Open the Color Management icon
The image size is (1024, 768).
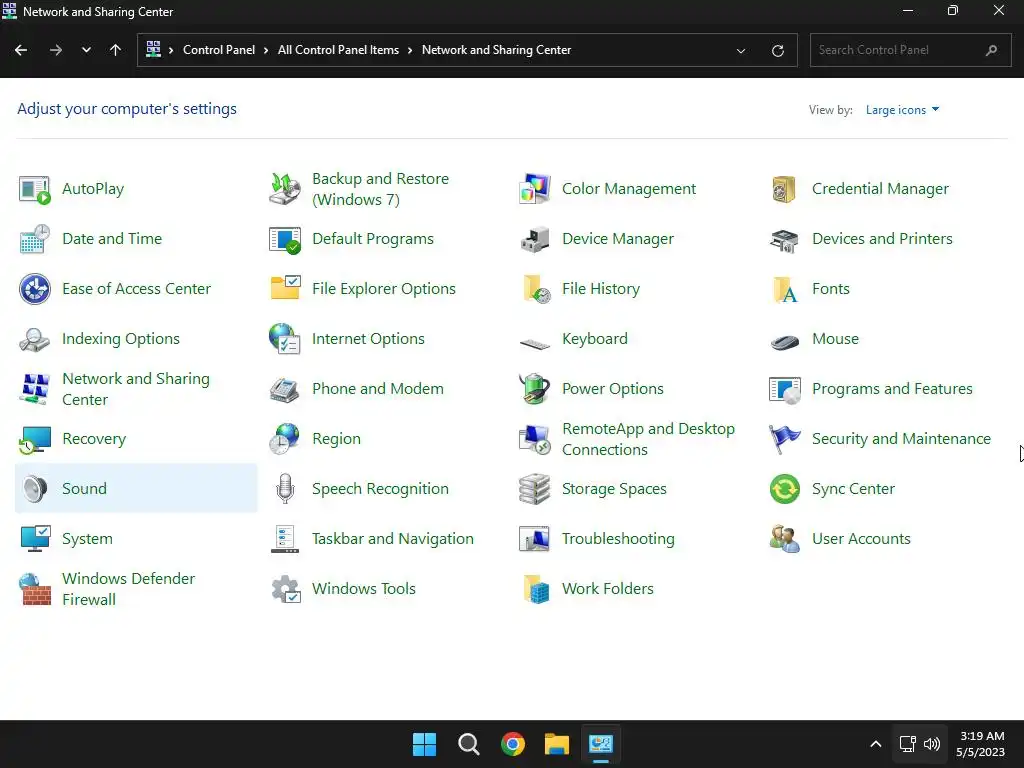[x=535, y=189]
